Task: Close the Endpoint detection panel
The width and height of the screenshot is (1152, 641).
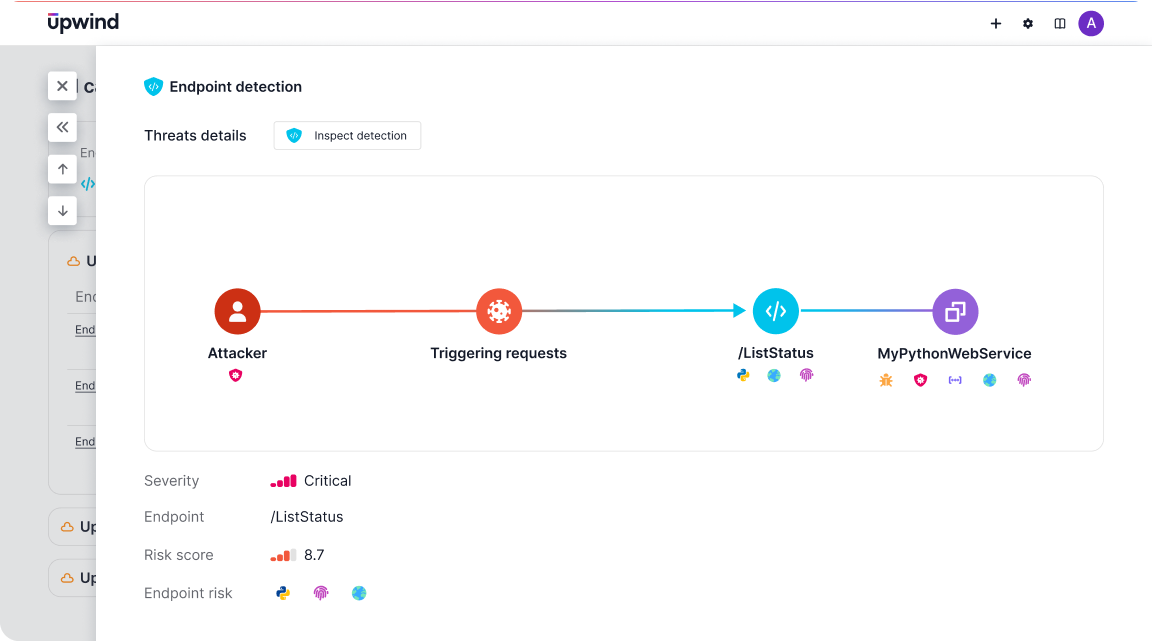Action: click(x=62, y=86)
